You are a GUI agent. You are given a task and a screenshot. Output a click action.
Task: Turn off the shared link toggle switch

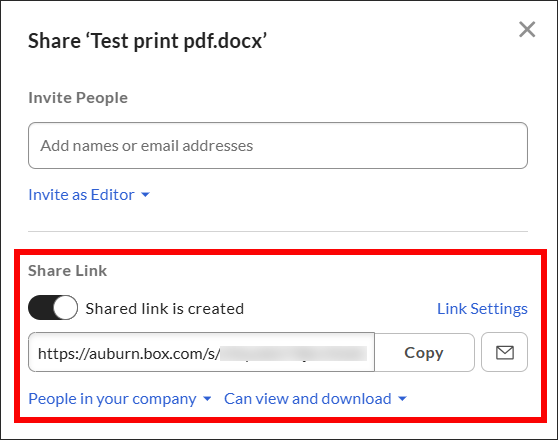click(x=53, y=308)
